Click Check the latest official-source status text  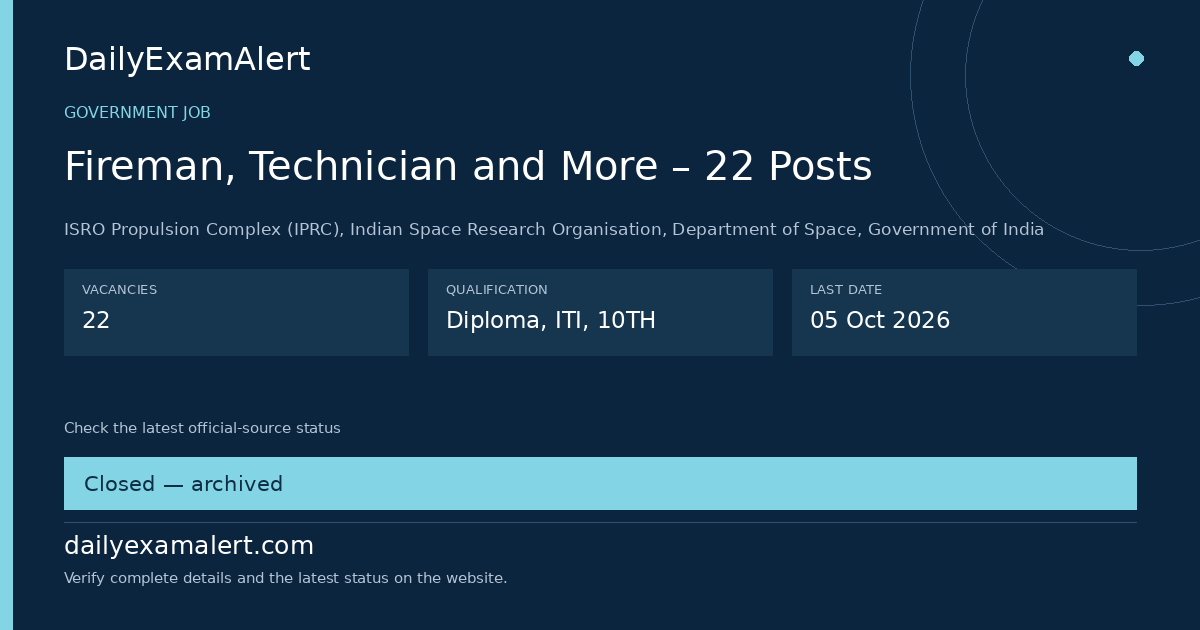pyautogui.click(x=202, y=428)
